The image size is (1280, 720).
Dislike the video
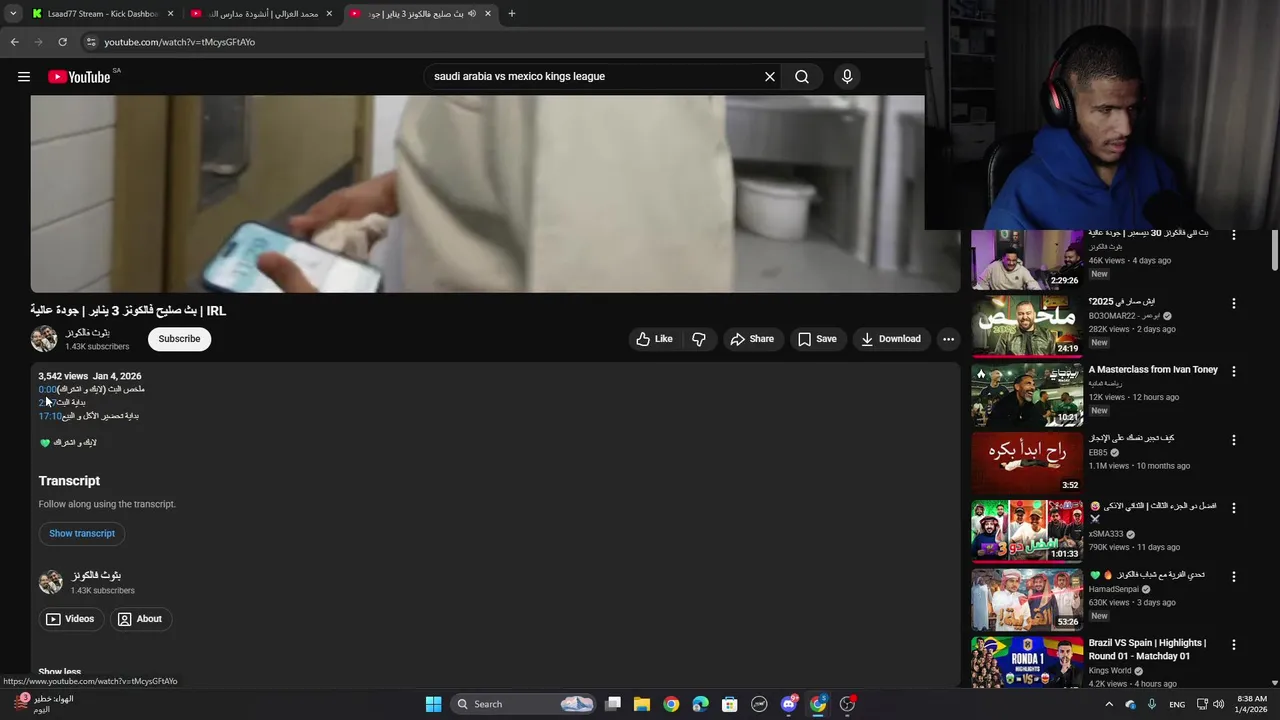[699, 339]
